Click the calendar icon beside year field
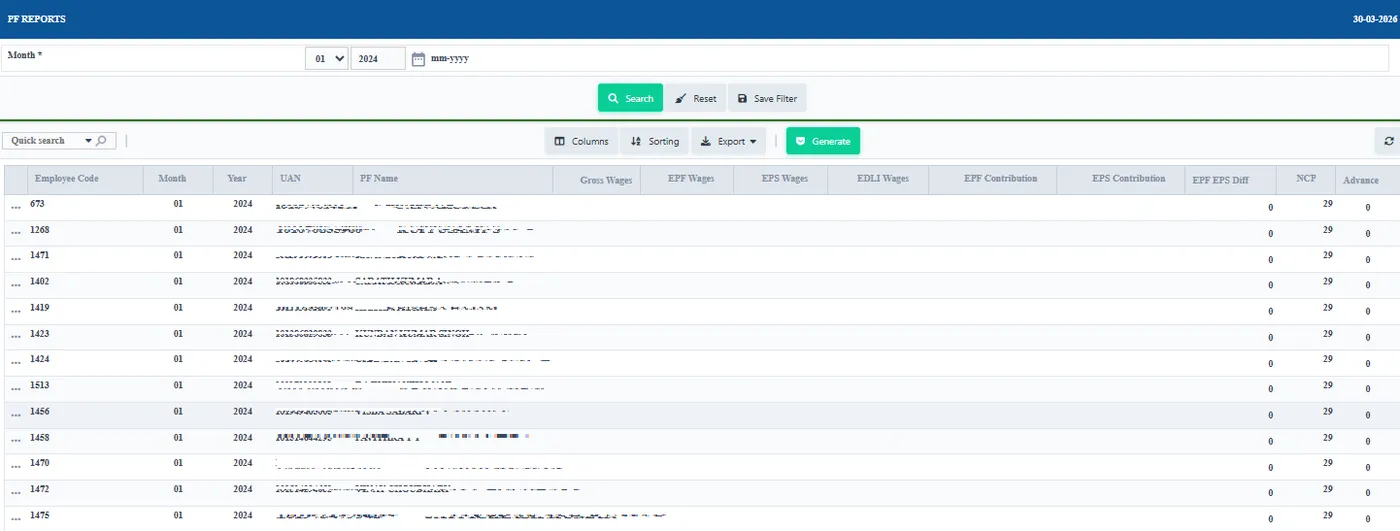Image resolution: width=1400 pixels, height=531 pixels. [419, 59]
